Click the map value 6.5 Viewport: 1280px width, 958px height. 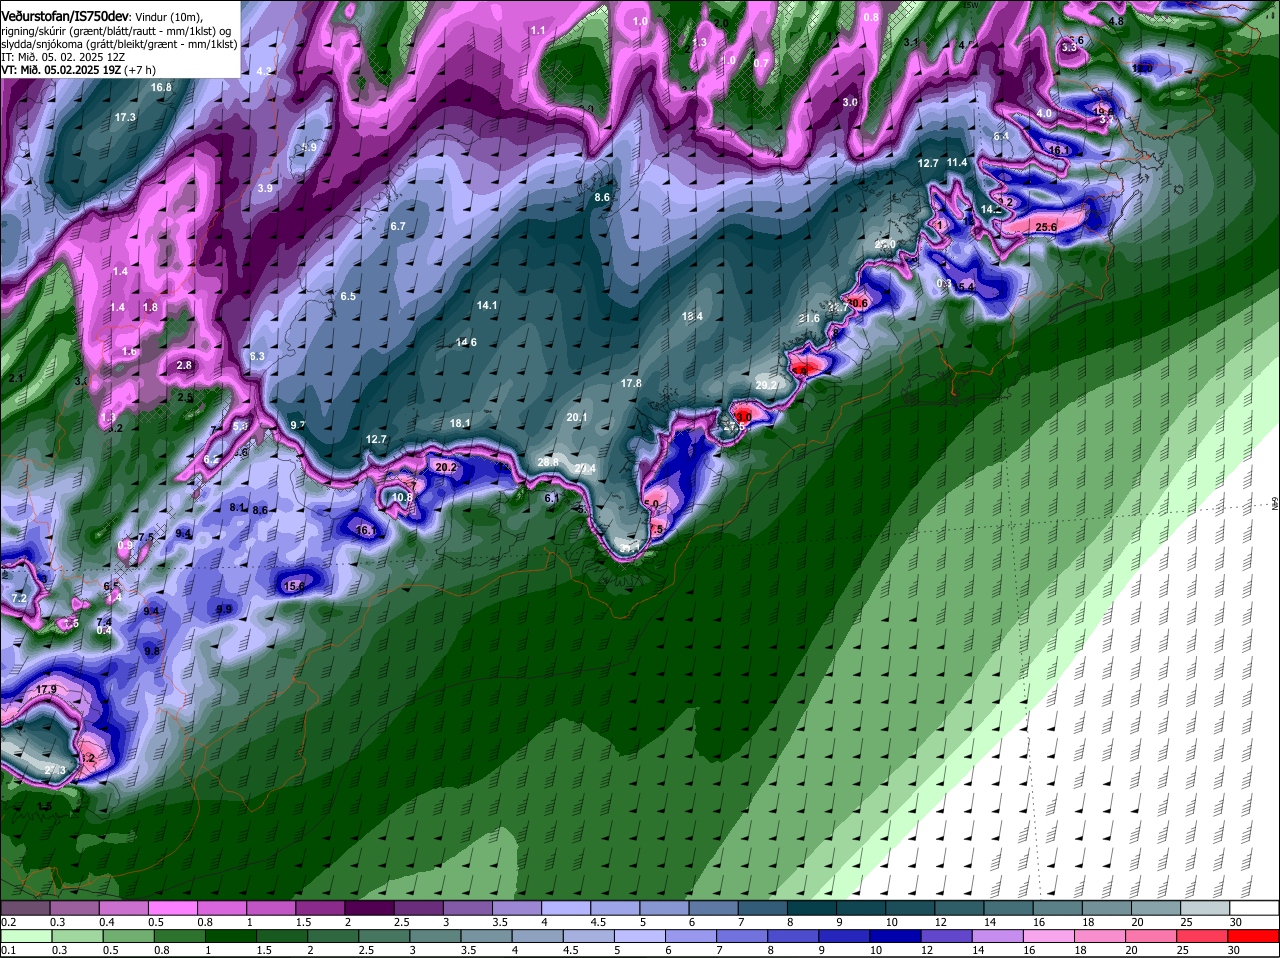[x=348, y=297]
